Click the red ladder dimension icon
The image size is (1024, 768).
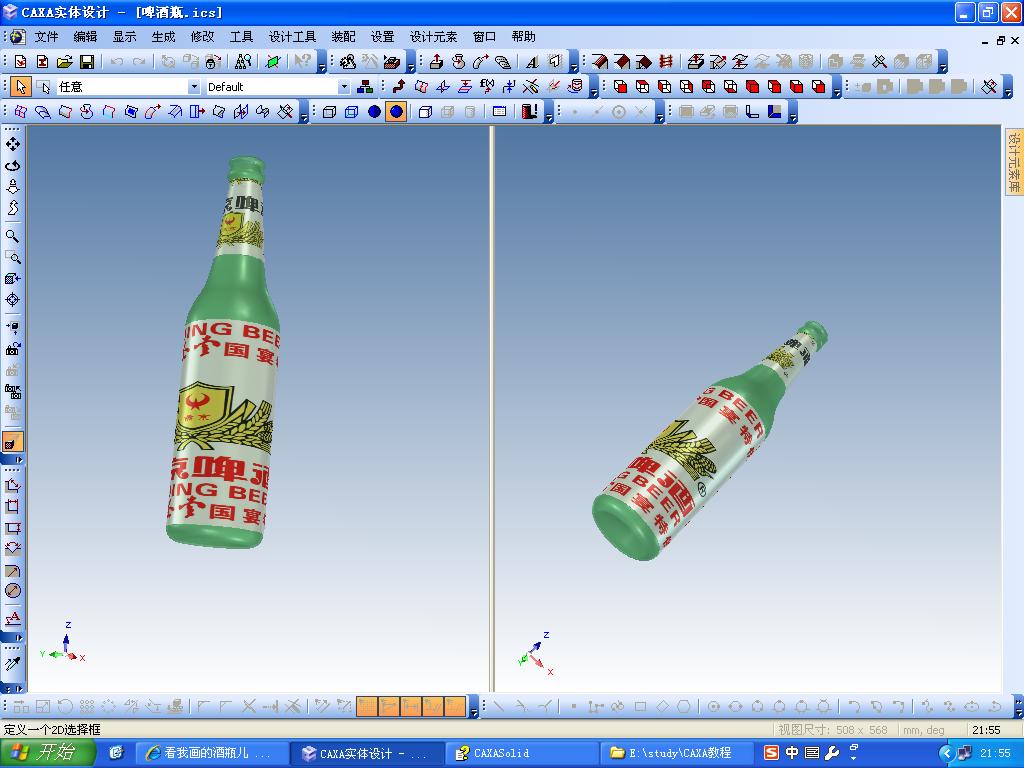pyautogui.click(x=665, y=61)
